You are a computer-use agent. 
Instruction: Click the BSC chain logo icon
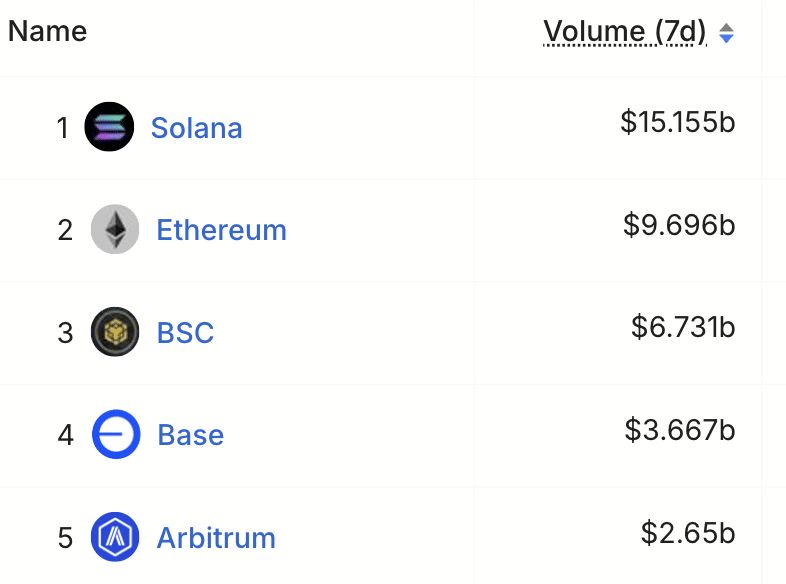[115, 332]
